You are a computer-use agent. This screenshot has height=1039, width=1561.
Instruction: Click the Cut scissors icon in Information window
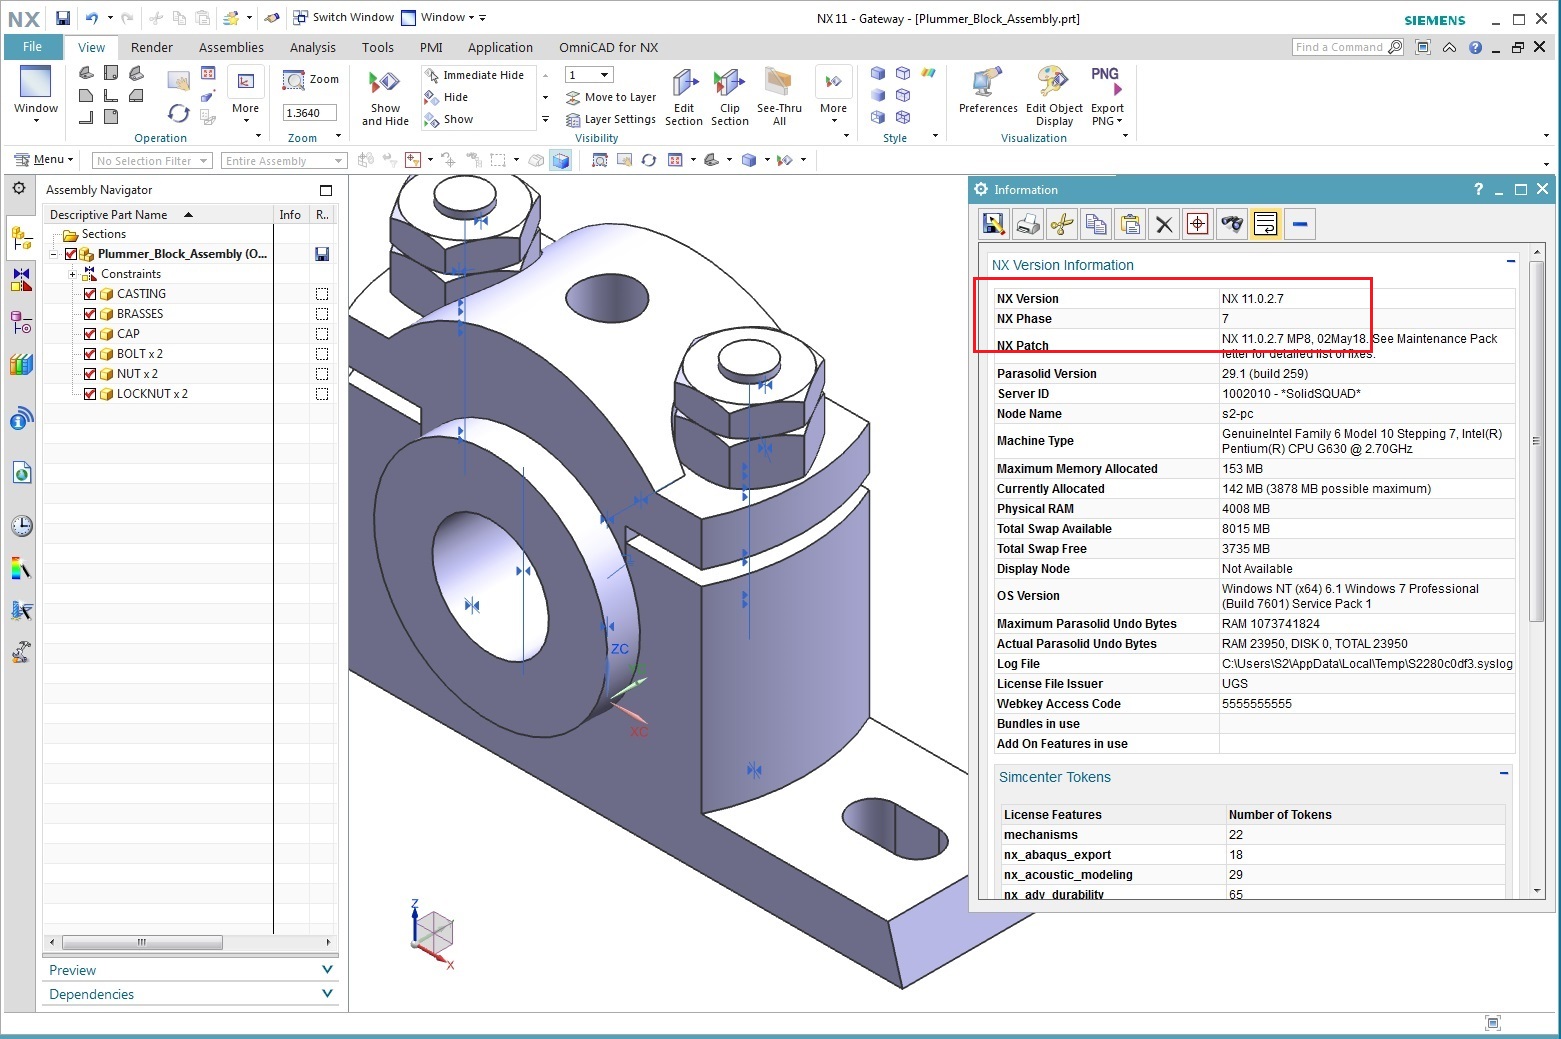point(1061,224)
